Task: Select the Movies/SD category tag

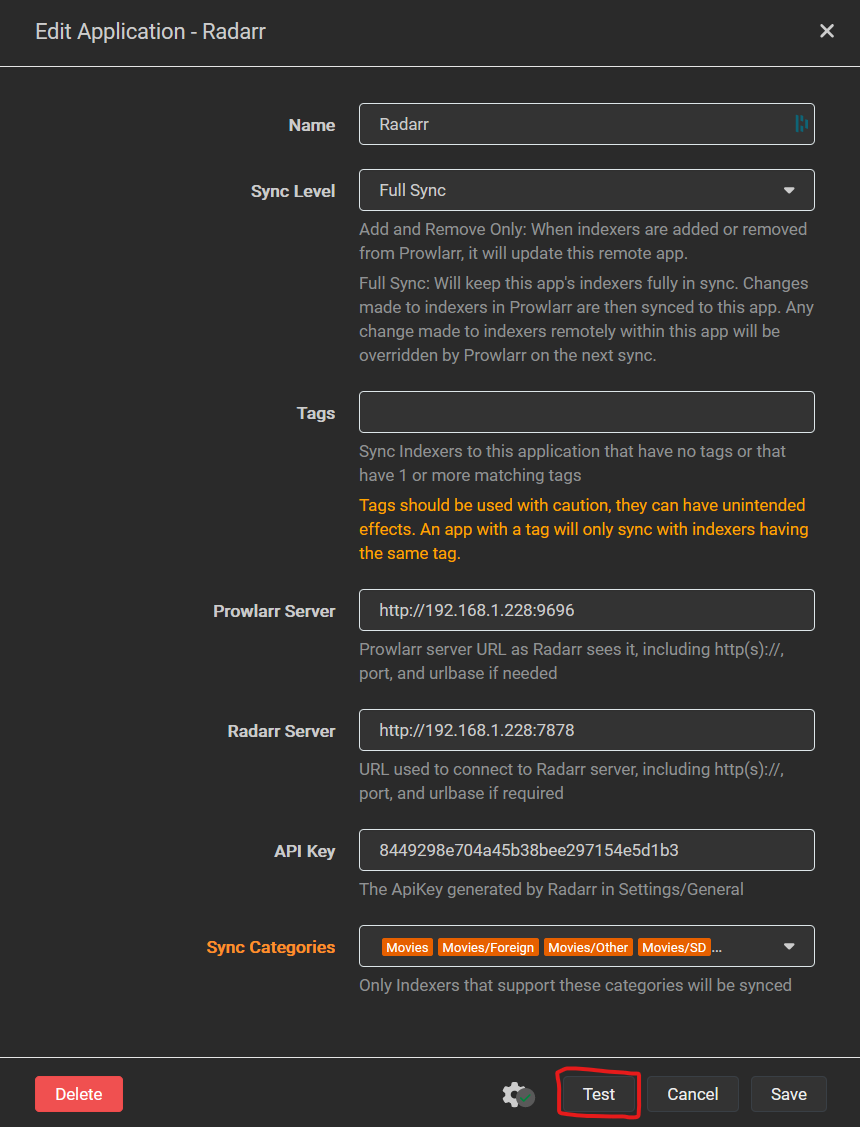Action: (674, 947)
